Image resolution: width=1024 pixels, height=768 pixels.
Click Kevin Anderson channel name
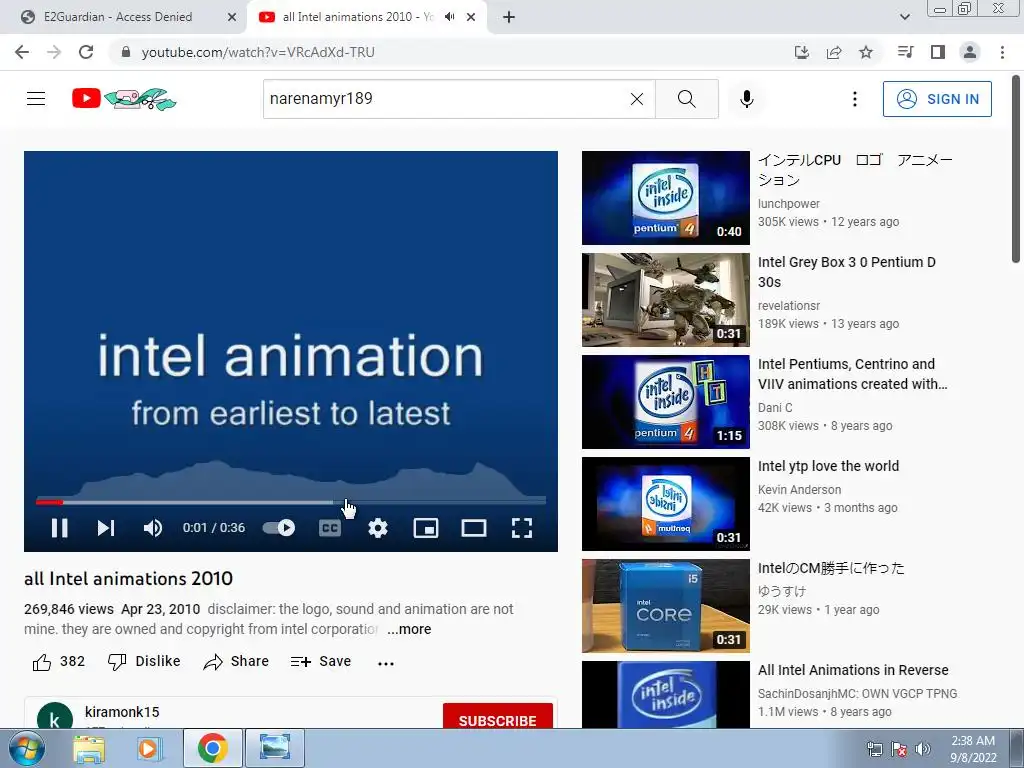pyautogui.click(x=799, y=489)
